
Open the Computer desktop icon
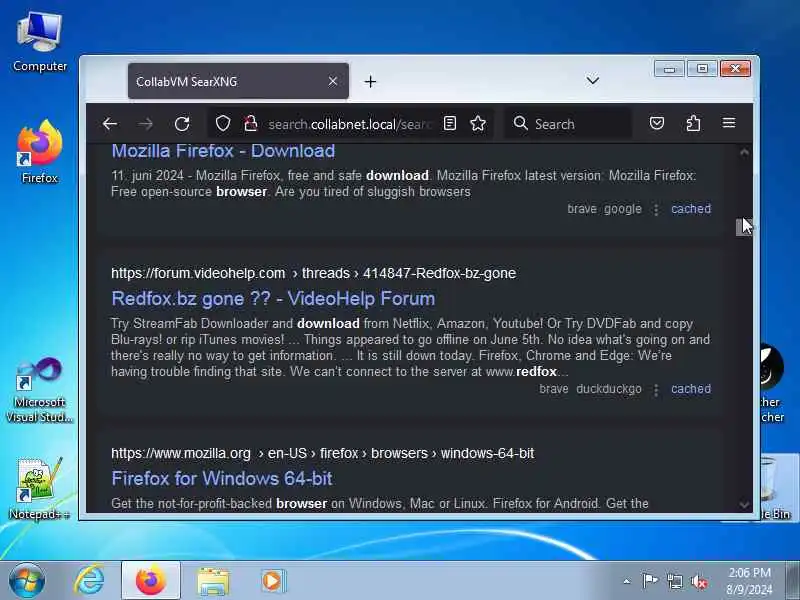[x=40, y=42]
